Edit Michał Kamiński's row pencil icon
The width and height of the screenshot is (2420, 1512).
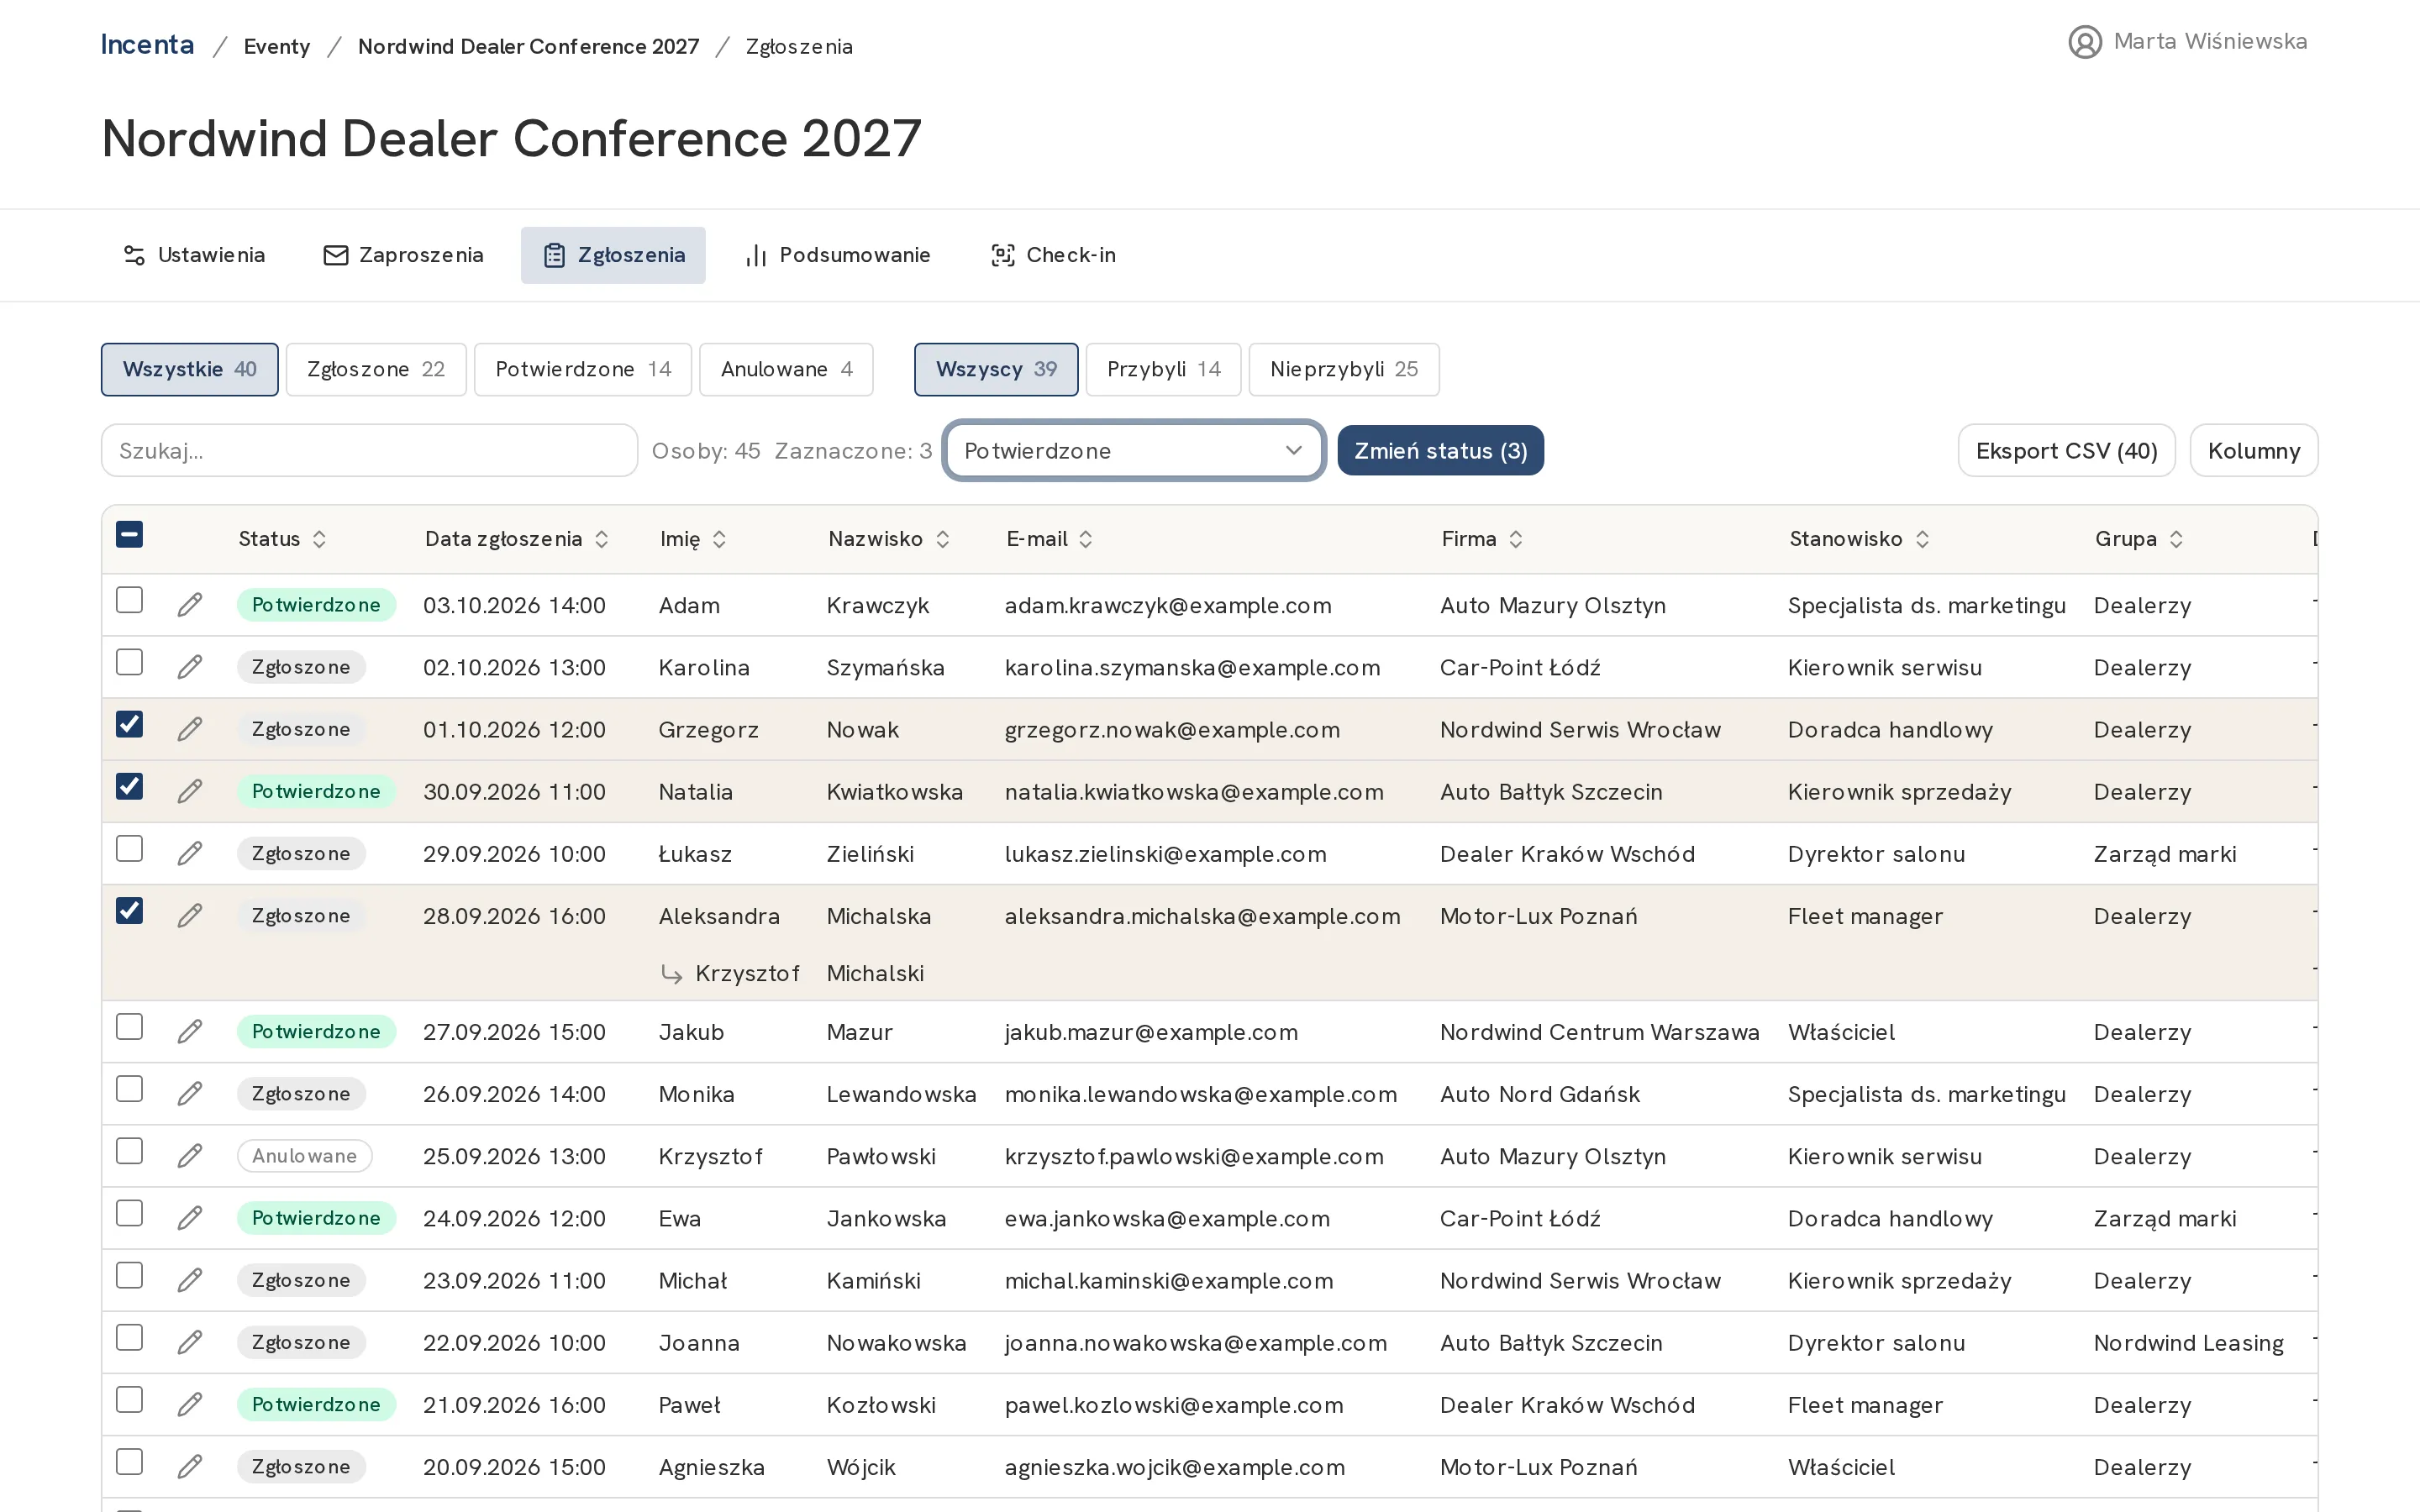(x=190, y=1280)
